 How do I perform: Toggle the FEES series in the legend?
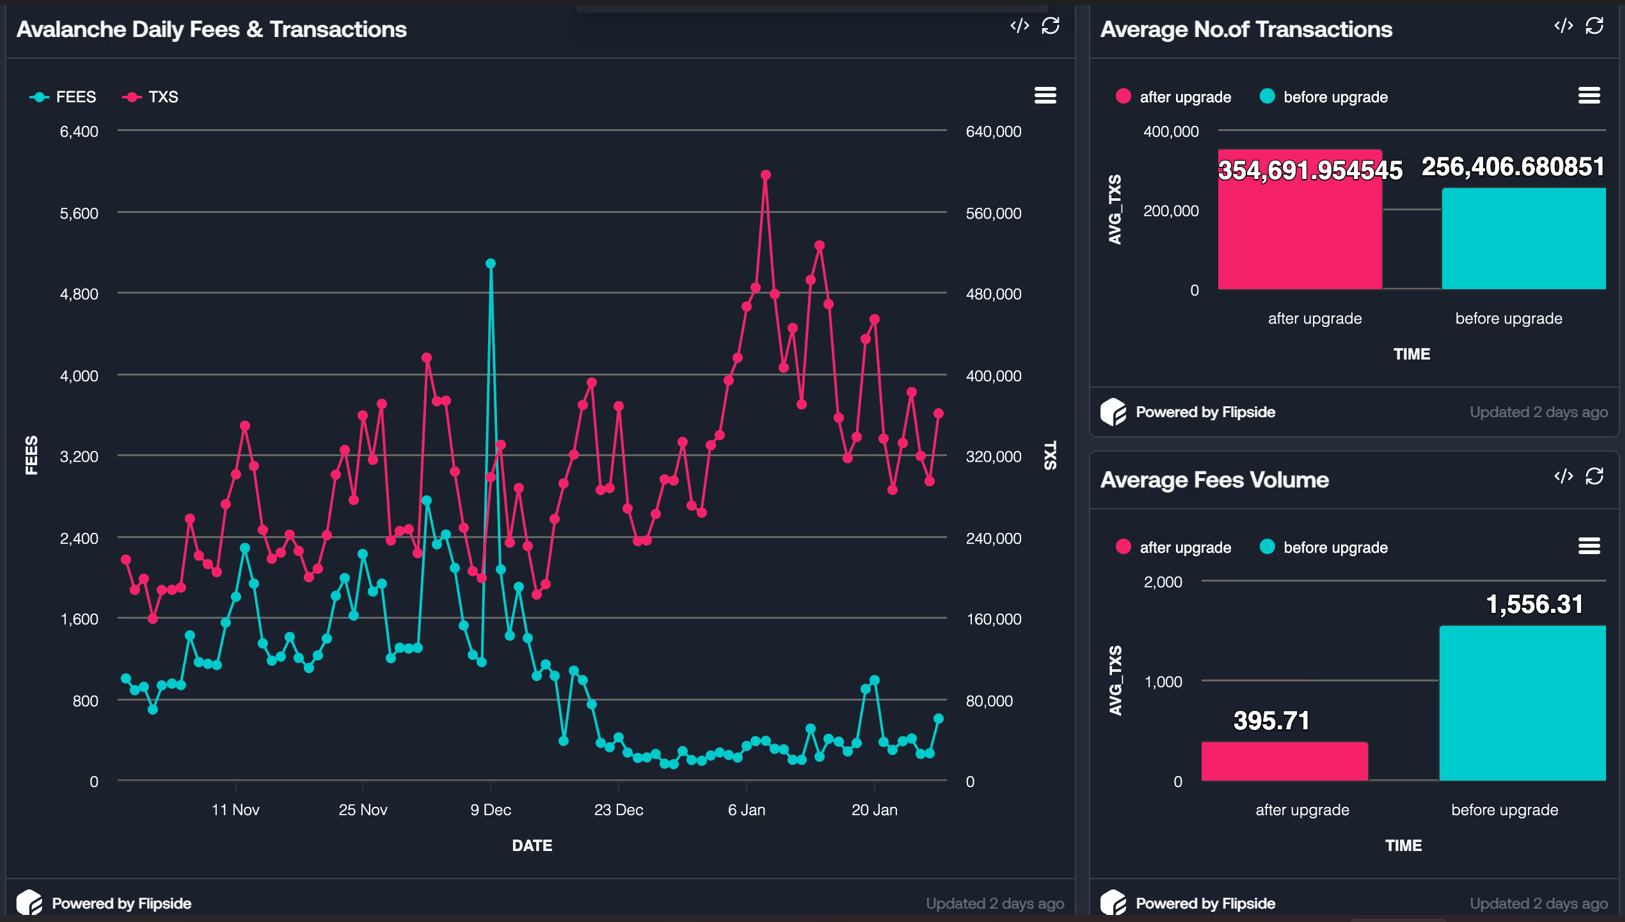(64, 97)
